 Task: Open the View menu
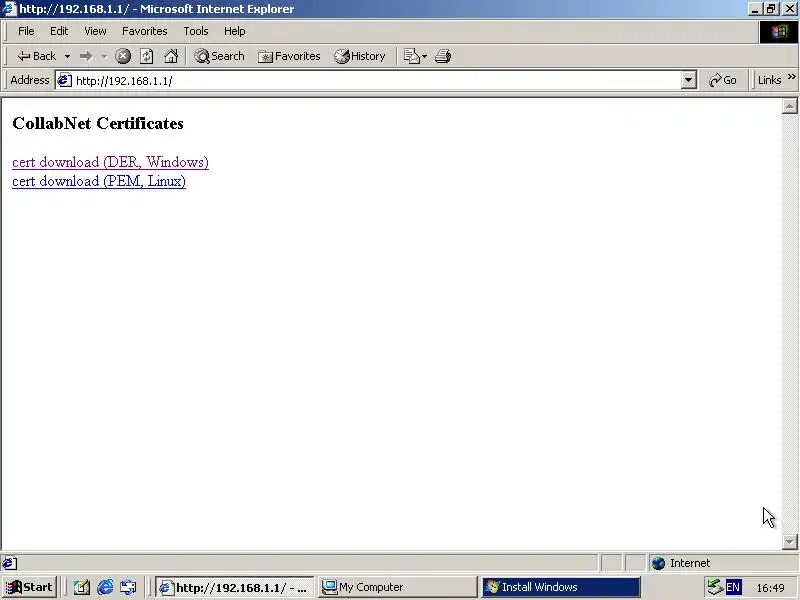[x=95, y=31]
